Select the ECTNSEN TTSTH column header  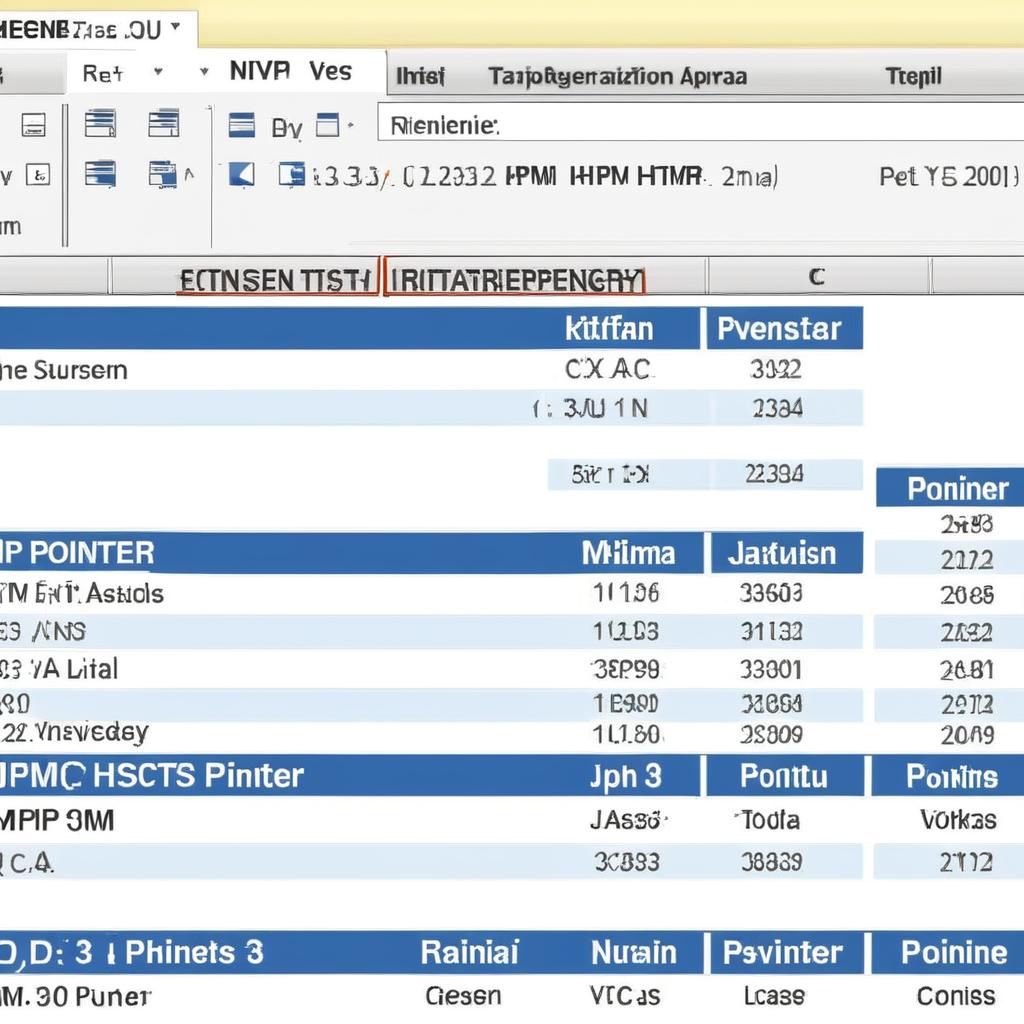(x=276, y=281)
